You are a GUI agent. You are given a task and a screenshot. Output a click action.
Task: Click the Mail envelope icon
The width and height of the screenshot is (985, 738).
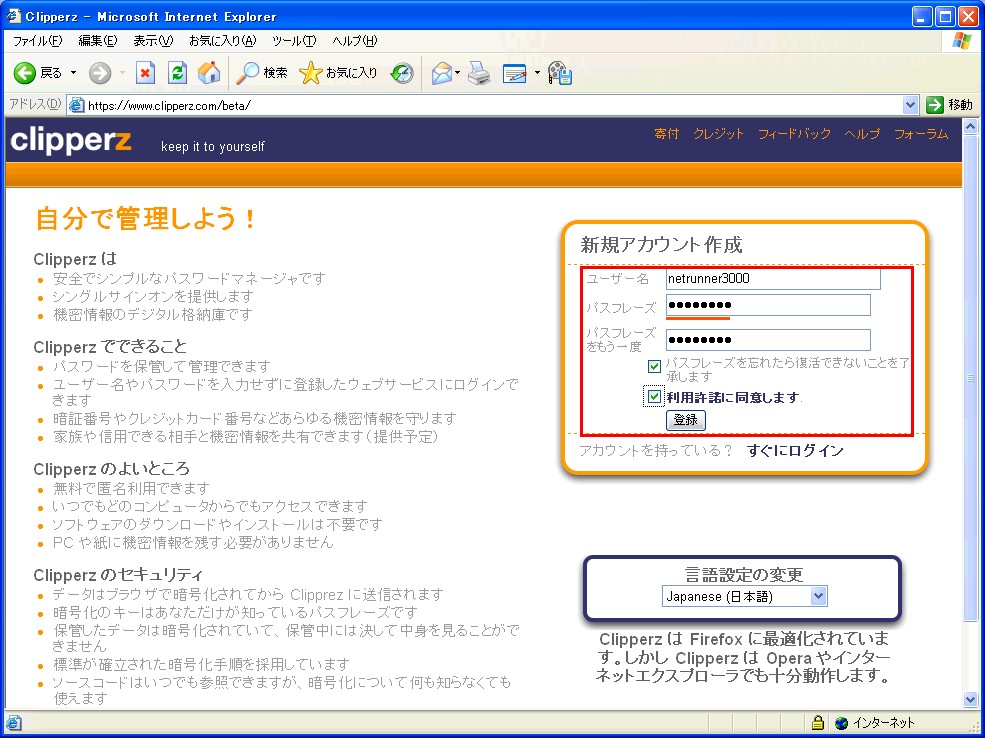point(442,73)
